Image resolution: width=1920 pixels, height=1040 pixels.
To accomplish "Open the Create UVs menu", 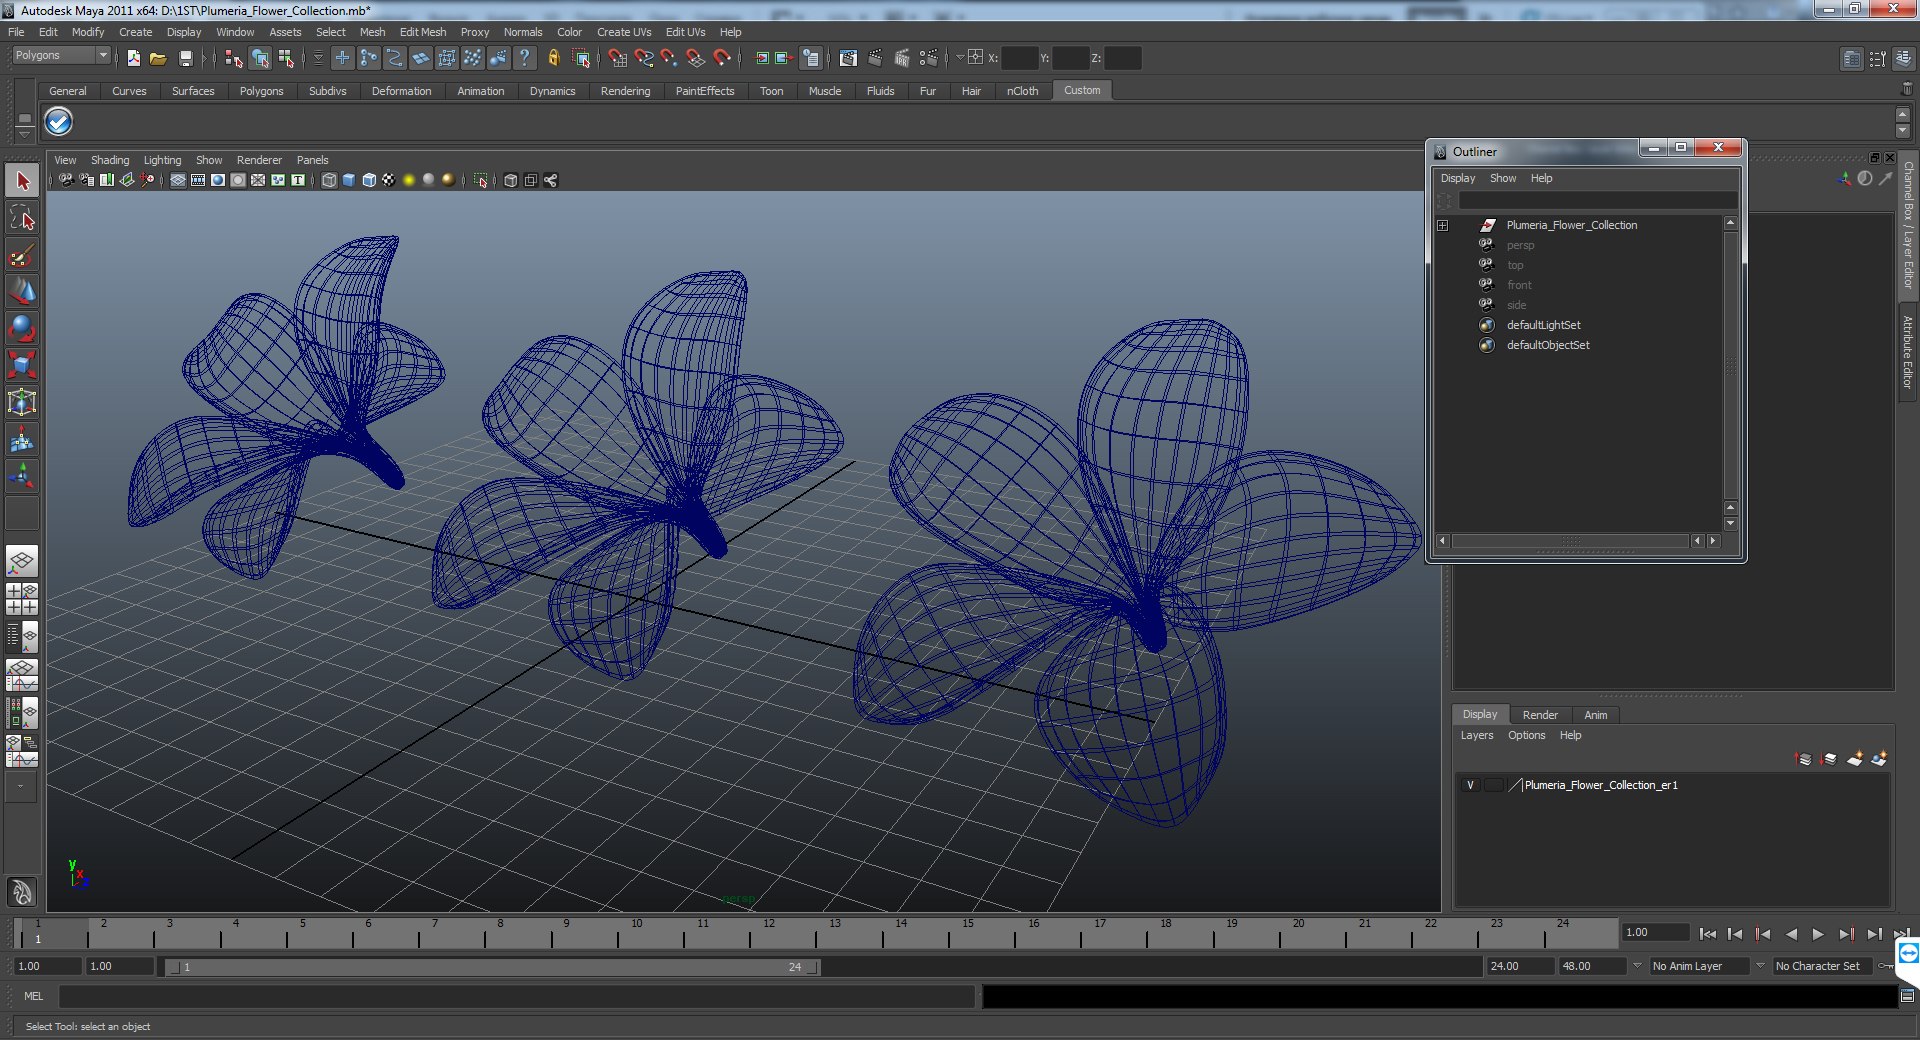I will click(x=624, y=32).
